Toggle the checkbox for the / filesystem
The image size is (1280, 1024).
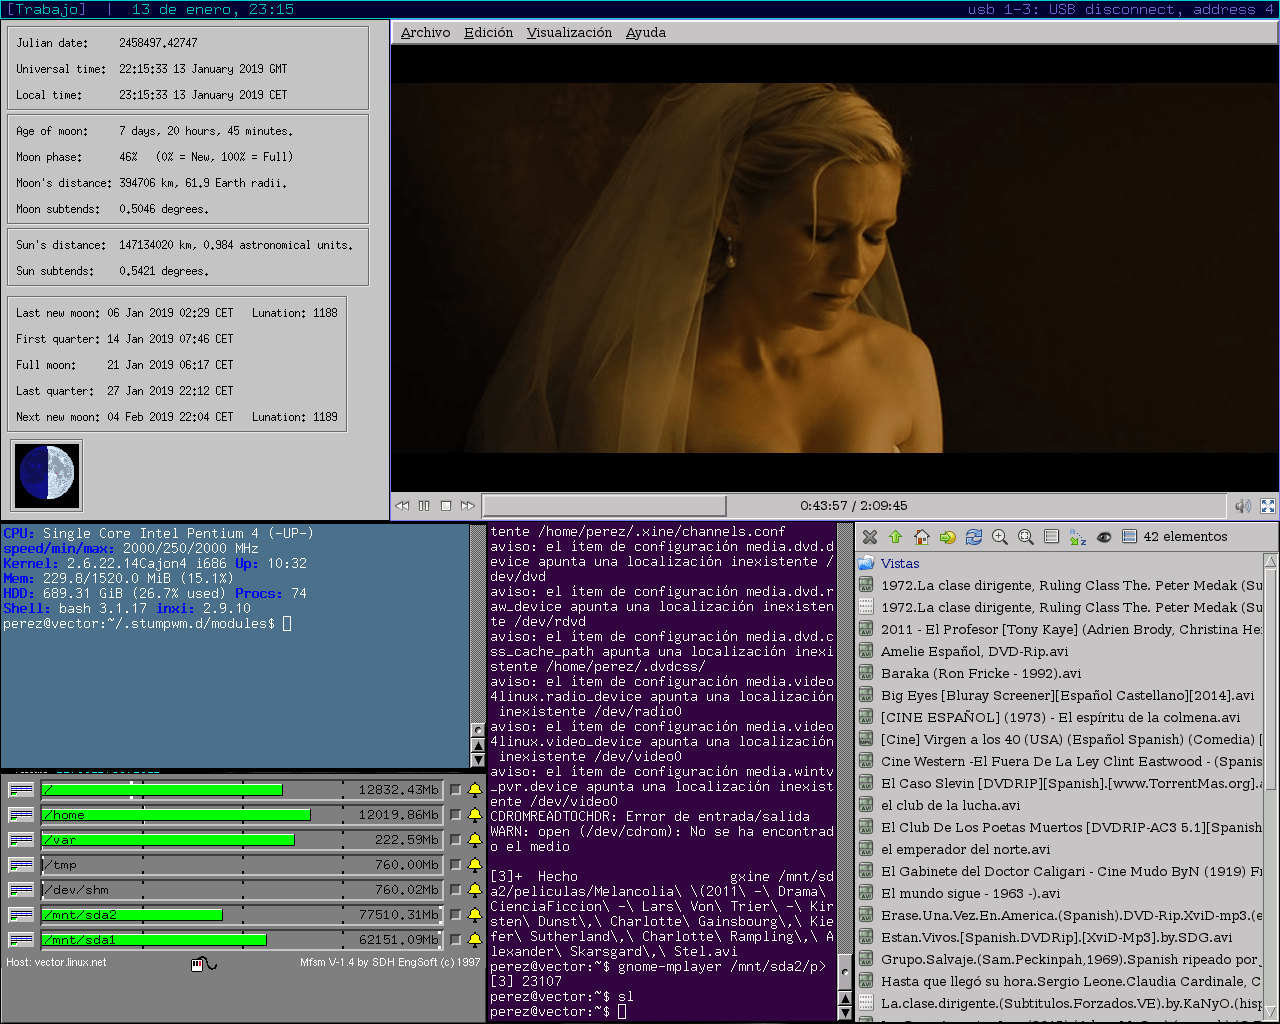coord(456,790)
